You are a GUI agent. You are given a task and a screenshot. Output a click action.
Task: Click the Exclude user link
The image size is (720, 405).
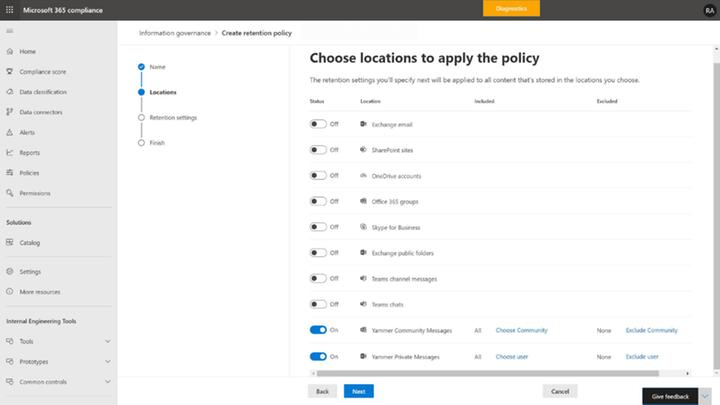point(642,357)
